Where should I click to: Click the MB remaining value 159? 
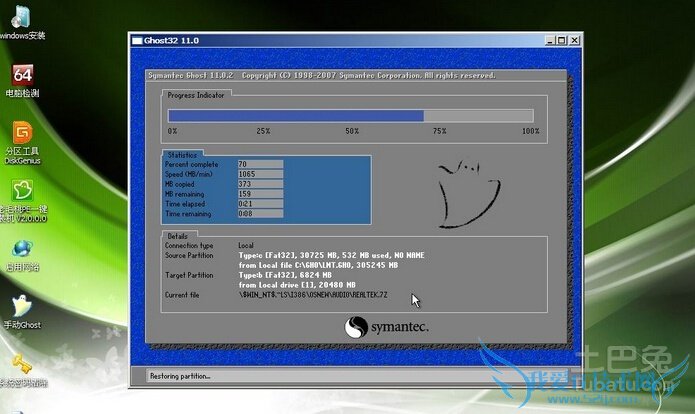[x=260, y=194]
